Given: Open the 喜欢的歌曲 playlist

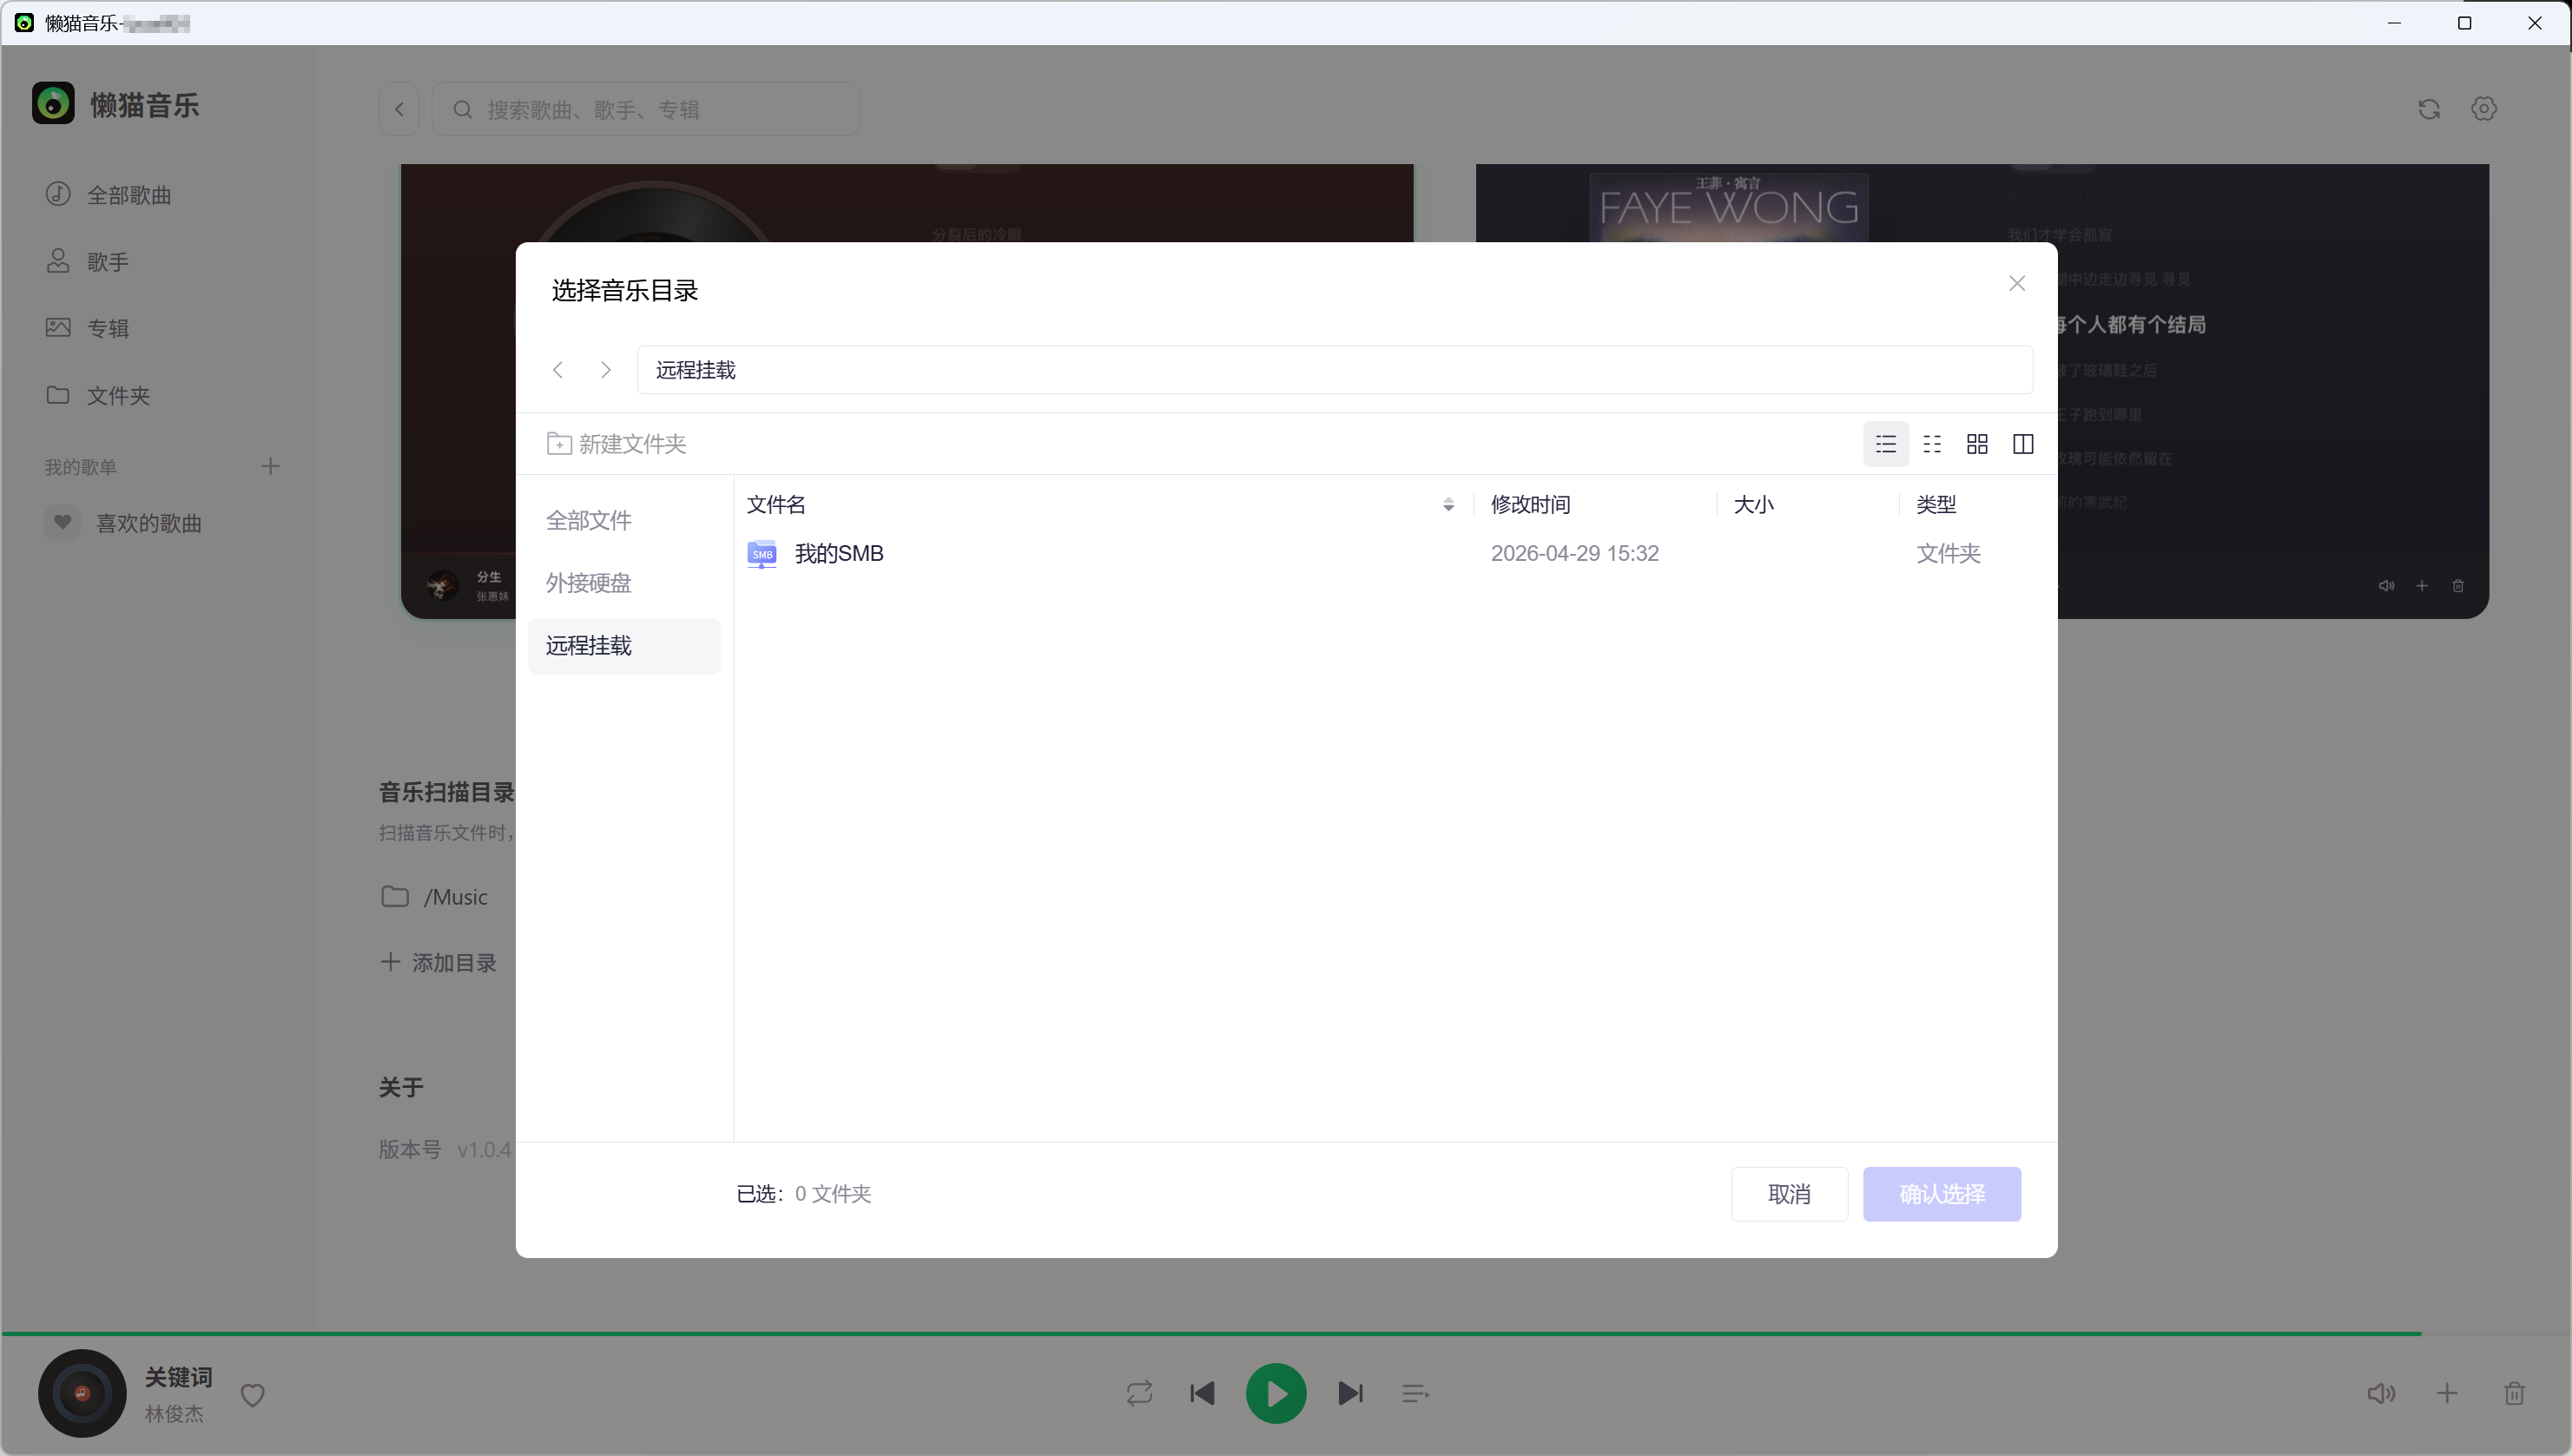Looking at the screenshot, I should click(x=124, y=523).
